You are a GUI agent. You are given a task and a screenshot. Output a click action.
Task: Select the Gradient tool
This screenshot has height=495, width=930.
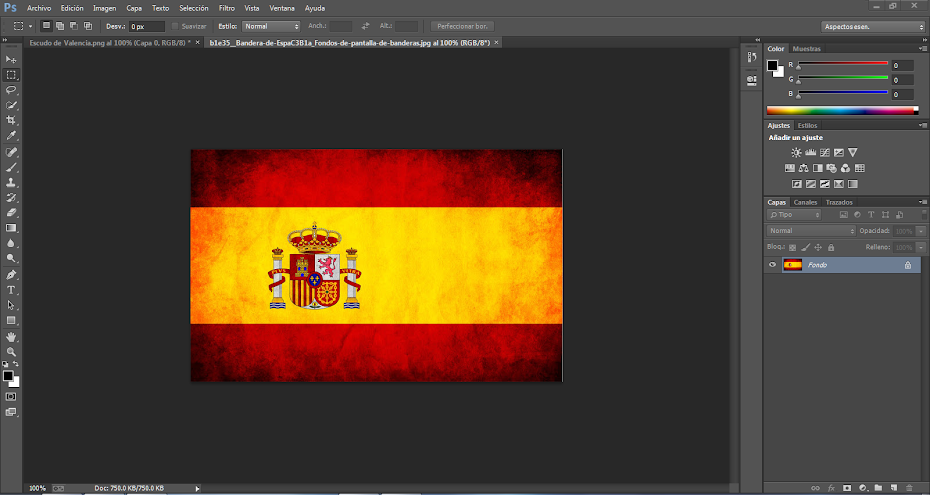tap(11, 228)
